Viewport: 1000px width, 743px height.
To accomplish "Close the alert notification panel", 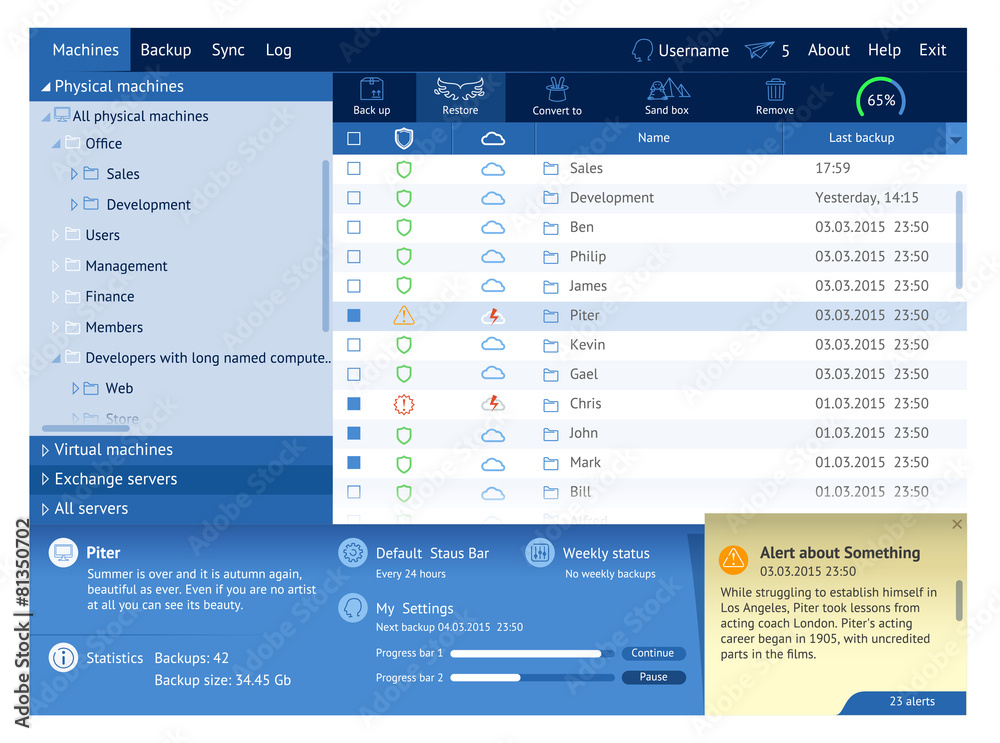I will (x=957, y=524).
